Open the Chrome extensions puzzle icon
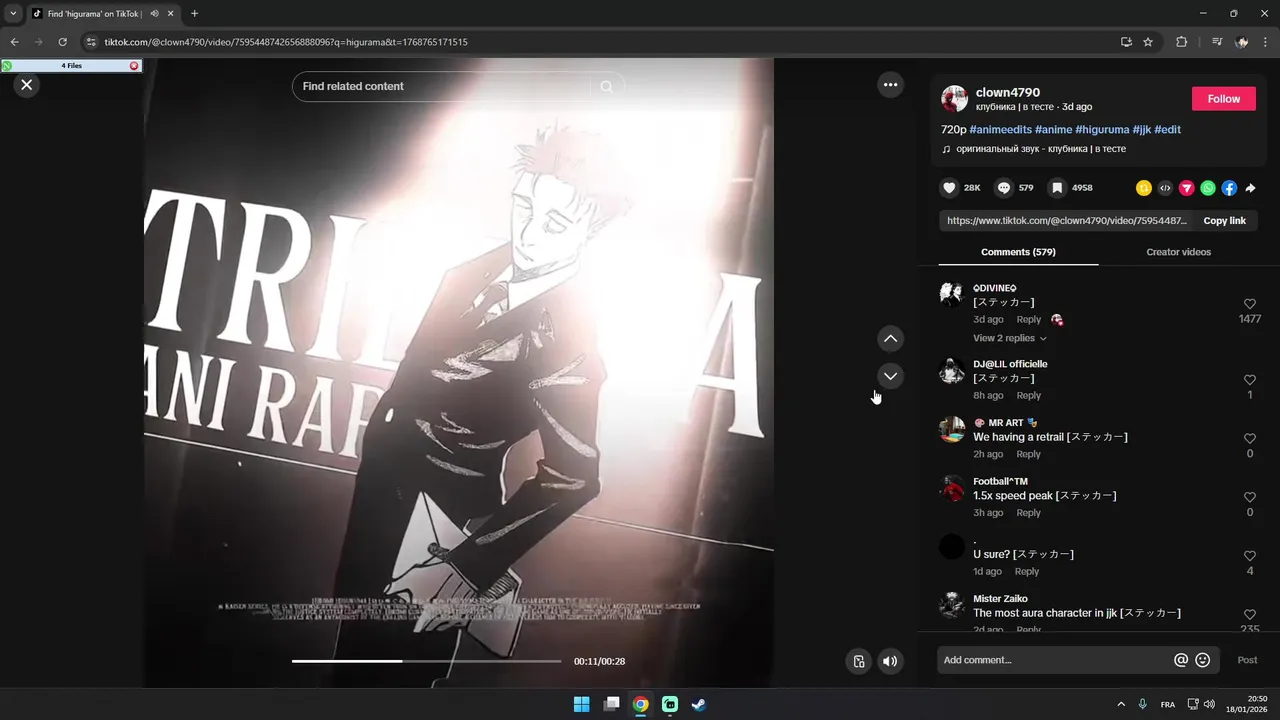 point(1182,42)
